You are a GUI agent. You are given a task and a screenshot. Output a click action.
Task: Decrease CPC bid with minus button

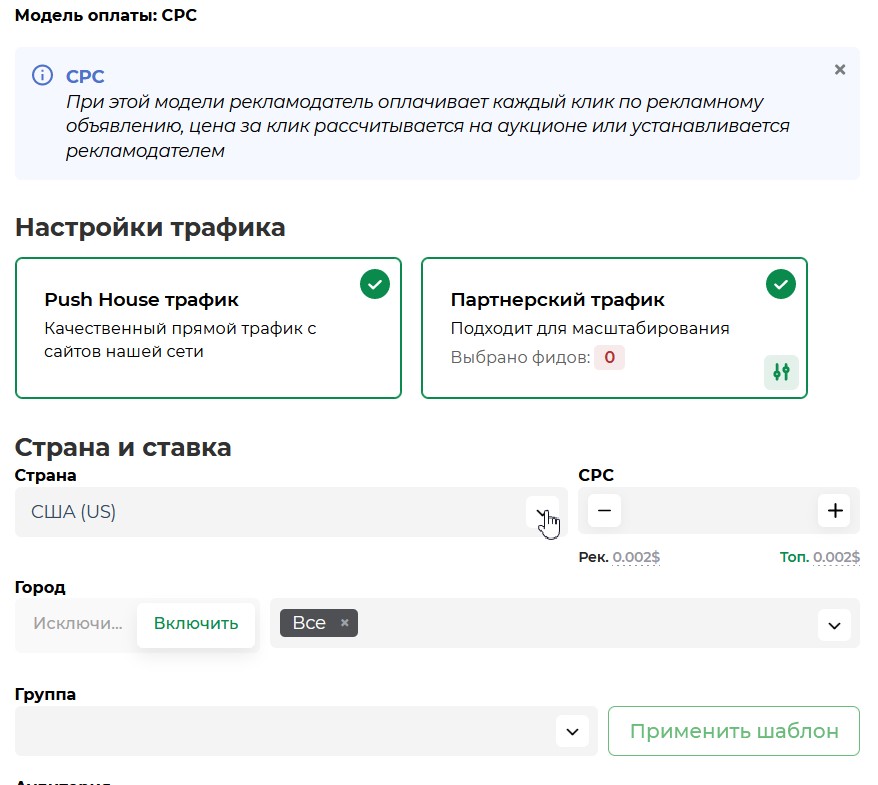coord(604,511)
